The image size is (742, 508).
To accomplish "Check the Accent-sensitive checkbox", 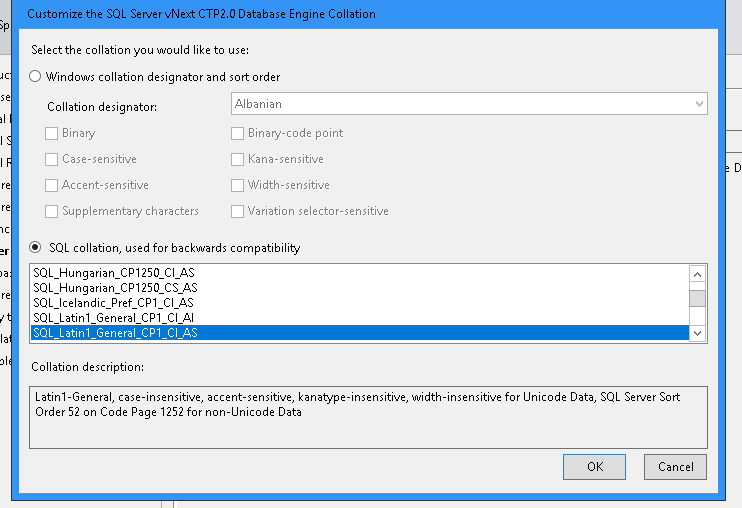I will (x=51, y=185).
